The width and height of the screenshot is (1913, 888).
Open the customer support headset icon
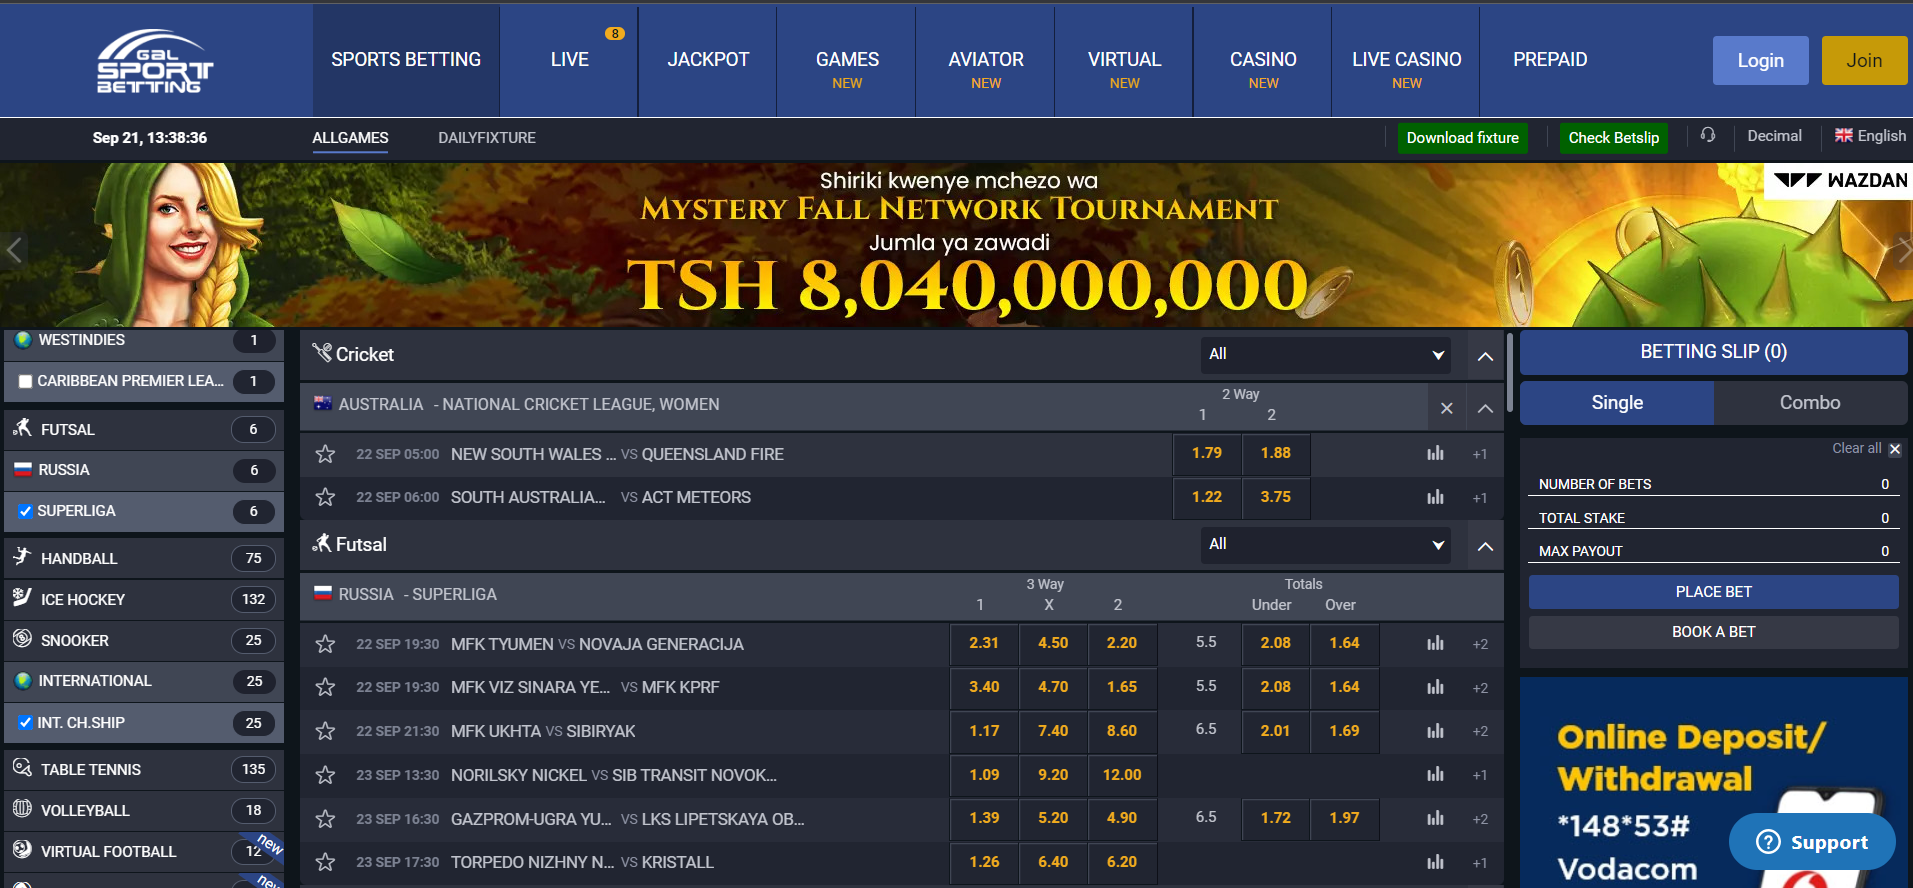coord(1708,135)
